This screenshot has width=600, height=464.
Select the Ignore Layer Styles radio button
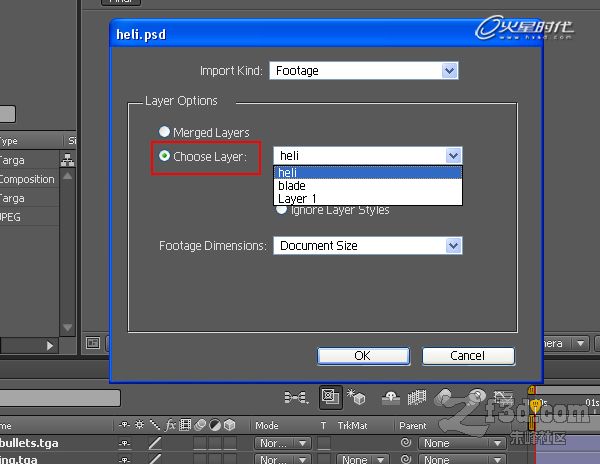coord(282,210)
